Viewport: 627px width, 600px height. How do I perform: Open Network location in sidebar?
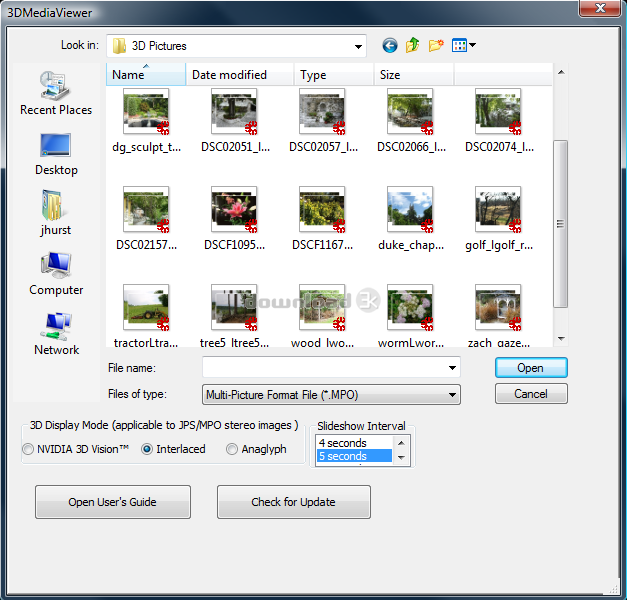pyautogui.click(x=56, y=333)
